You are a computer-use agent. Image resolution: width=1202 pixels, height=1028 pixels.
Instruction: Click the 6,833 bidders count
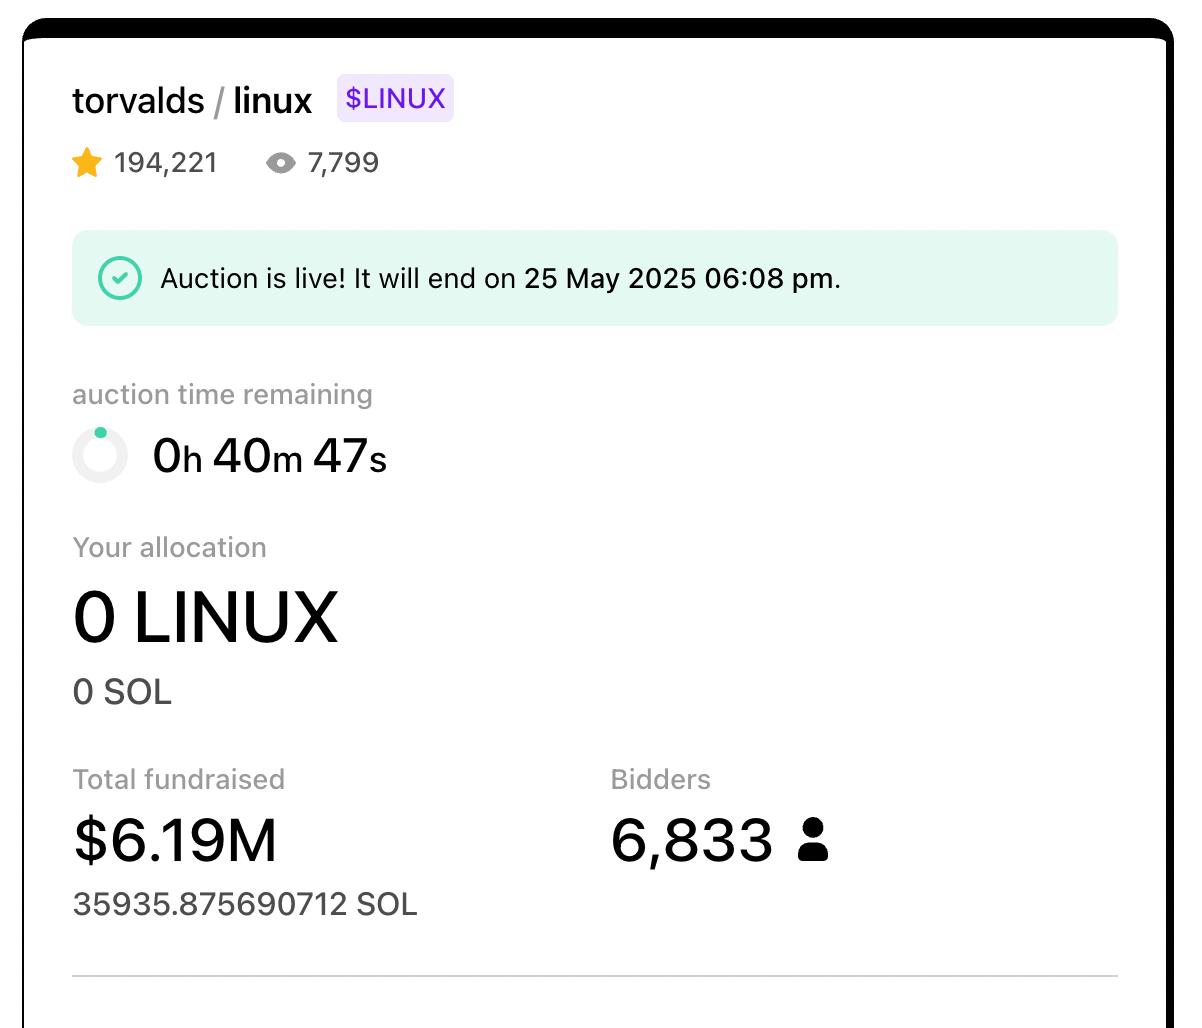691,840
